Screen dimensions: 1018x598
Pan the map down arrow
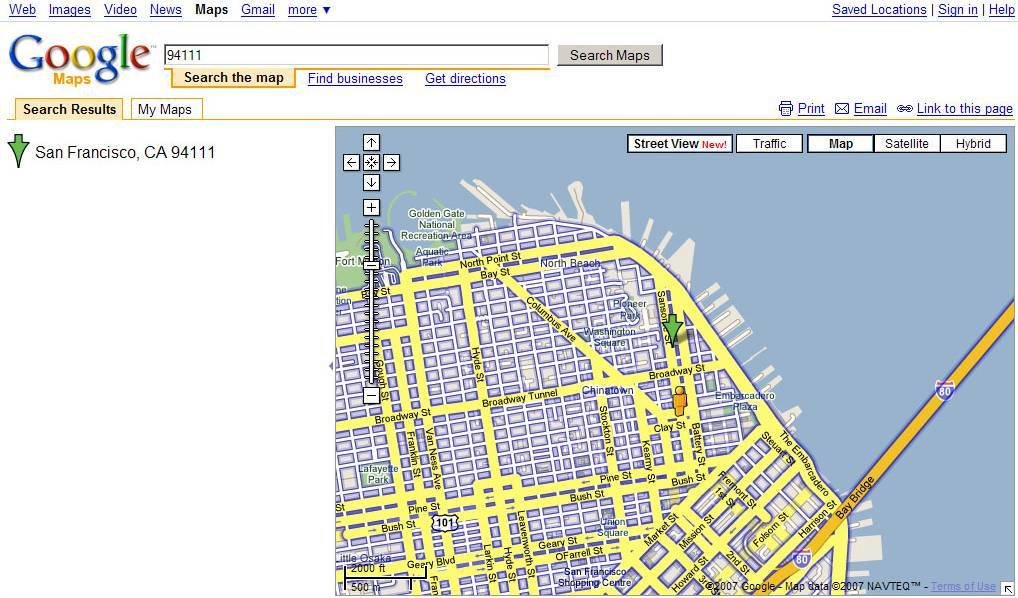(x=371, y=182)
